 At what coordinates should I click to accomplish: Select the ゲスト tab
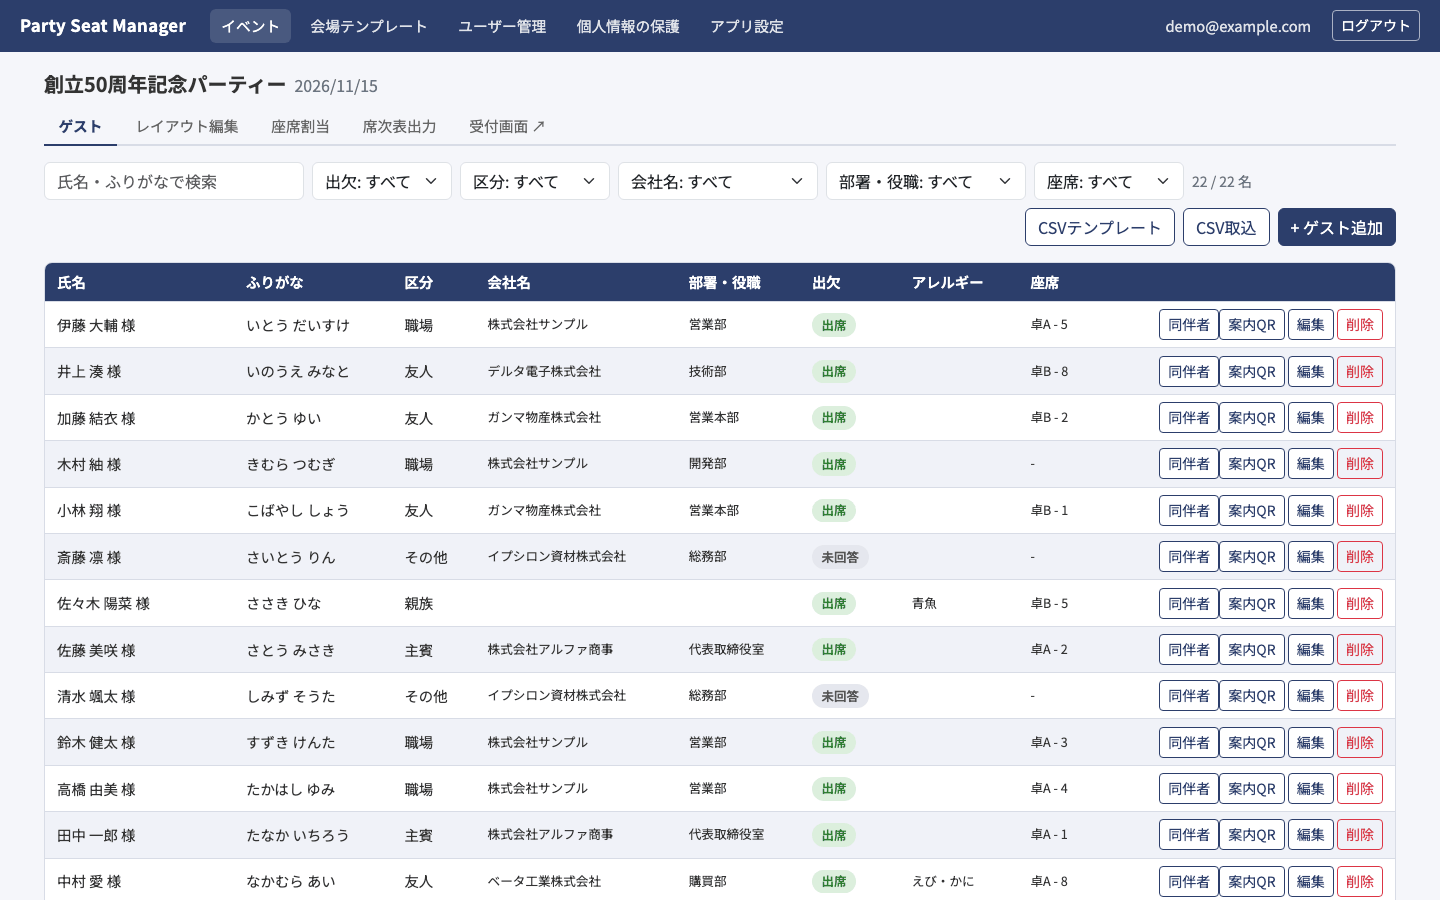80,126
